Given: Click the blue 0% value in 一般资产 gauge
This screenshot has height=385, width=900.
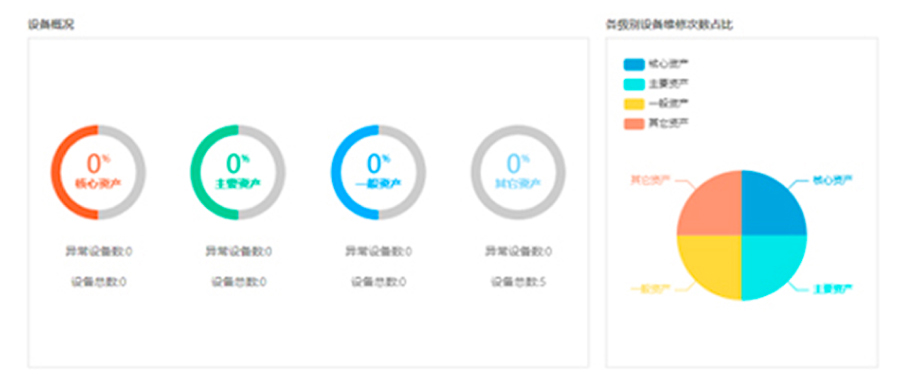Looking at the screenshot, I should point(378,164).
